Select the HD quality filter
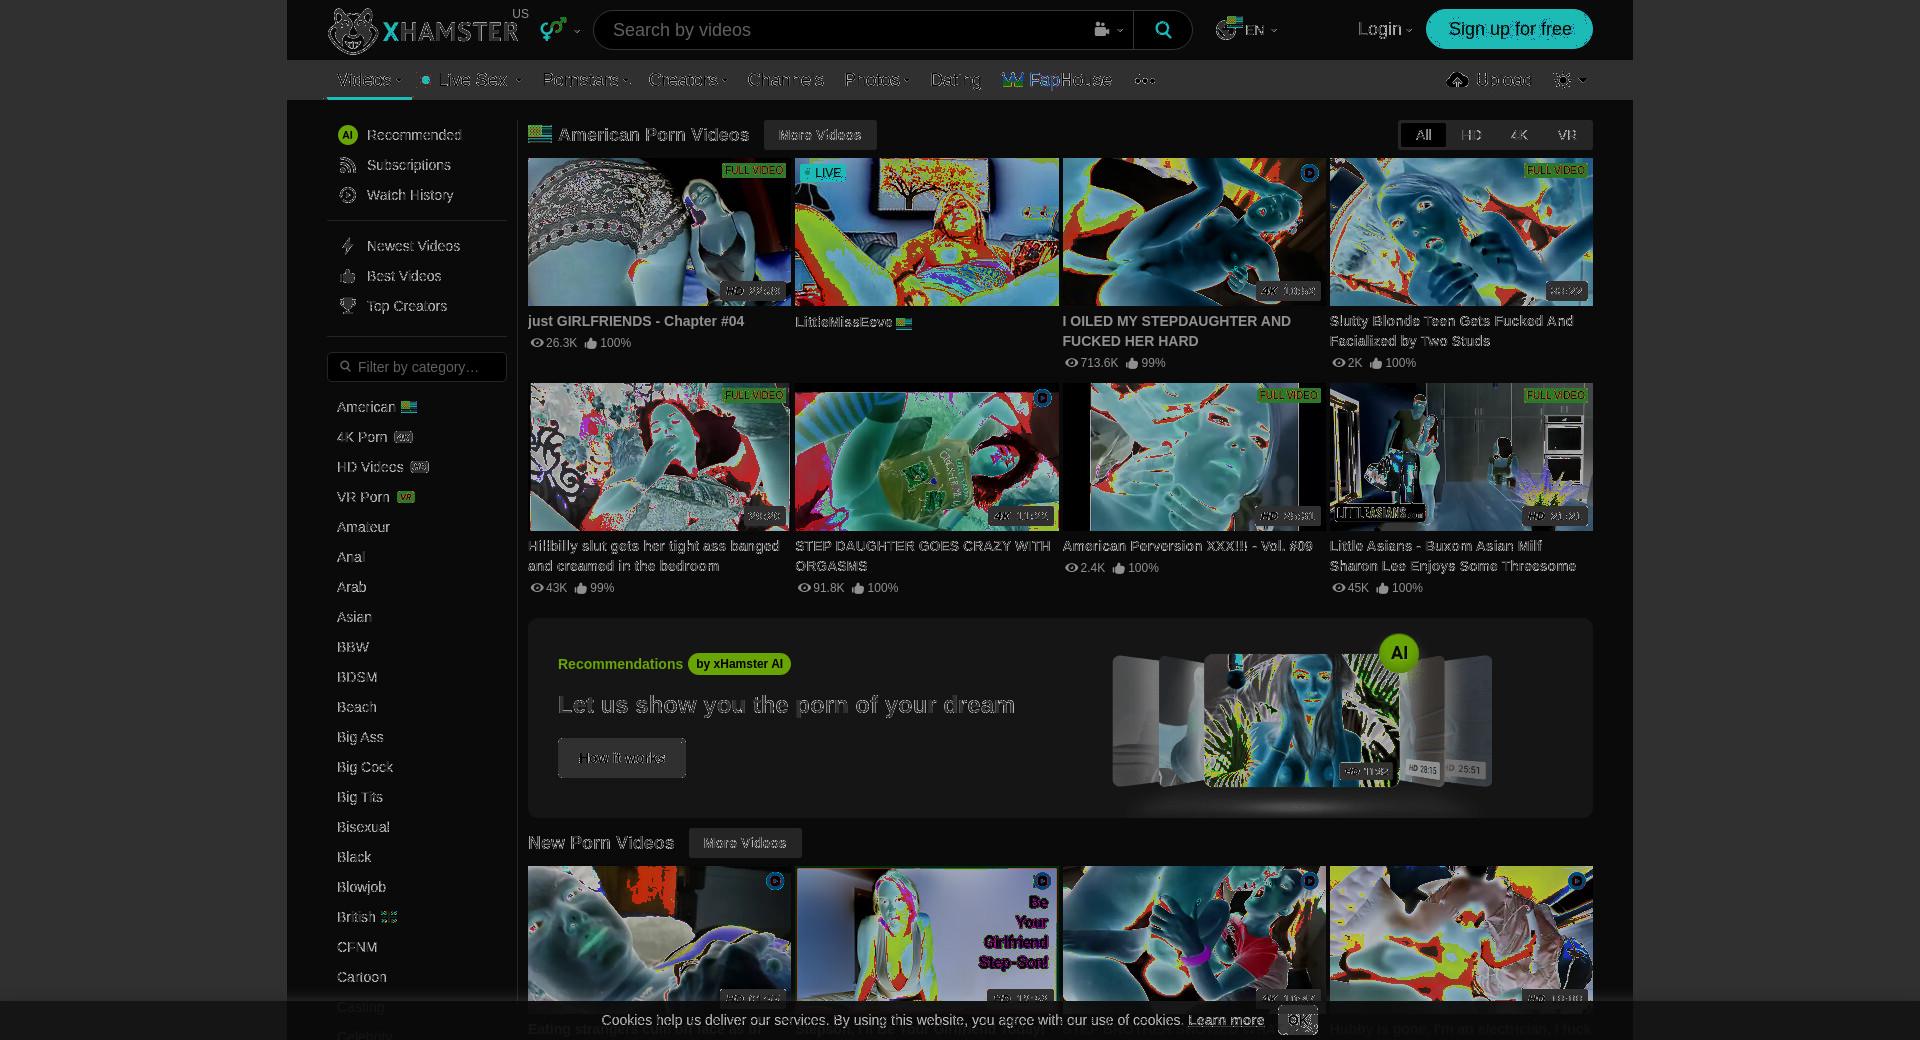 (1471, 135)
